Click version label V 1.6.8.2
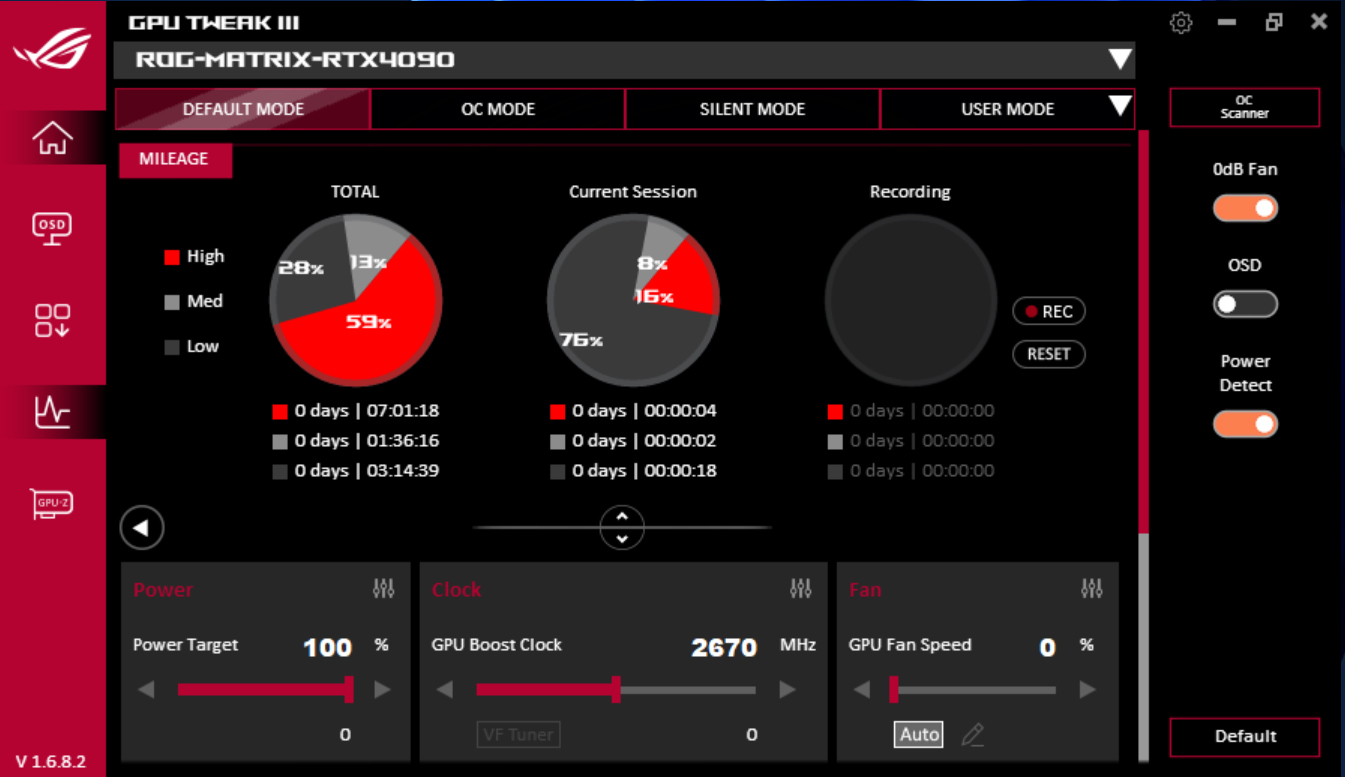 (x=51, y=761)
